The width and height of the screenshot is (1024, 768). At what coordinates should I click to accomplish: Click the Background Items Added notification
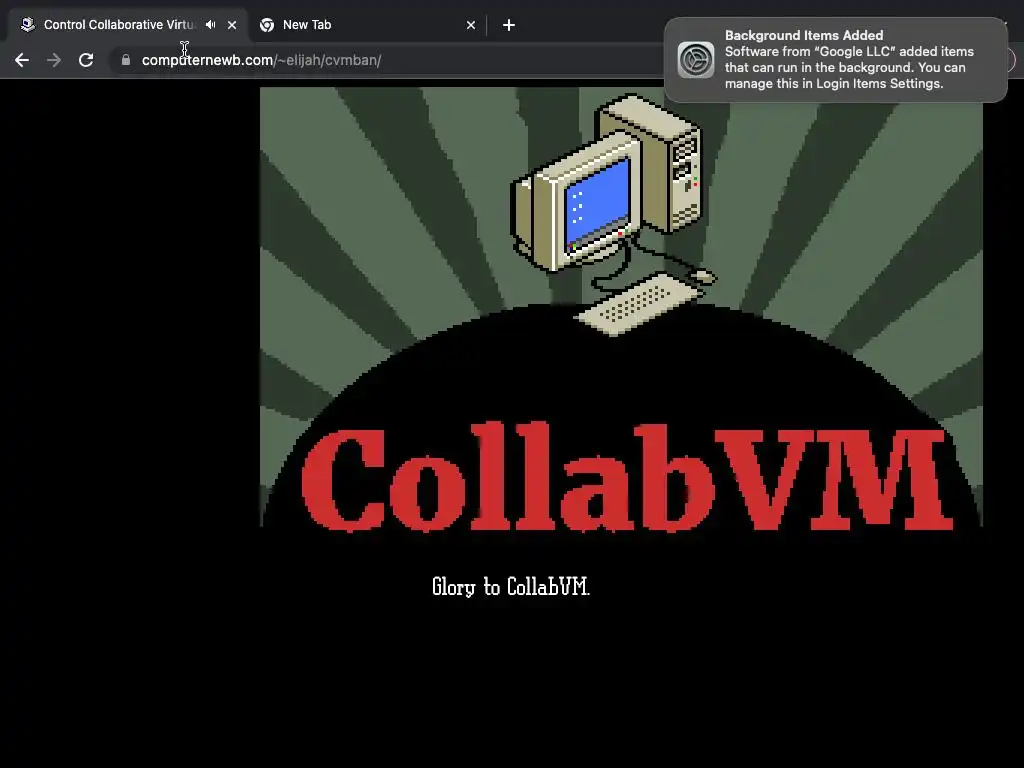[835, 59]
